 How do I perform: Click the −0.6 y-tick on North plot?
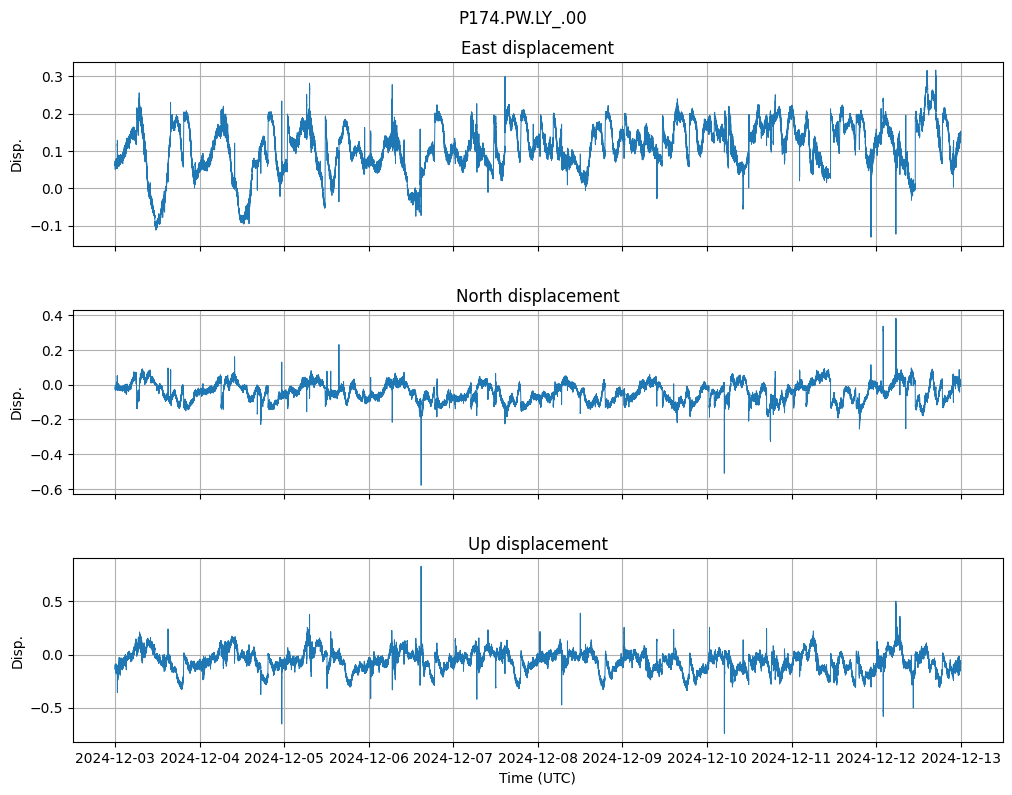[47, 490]
